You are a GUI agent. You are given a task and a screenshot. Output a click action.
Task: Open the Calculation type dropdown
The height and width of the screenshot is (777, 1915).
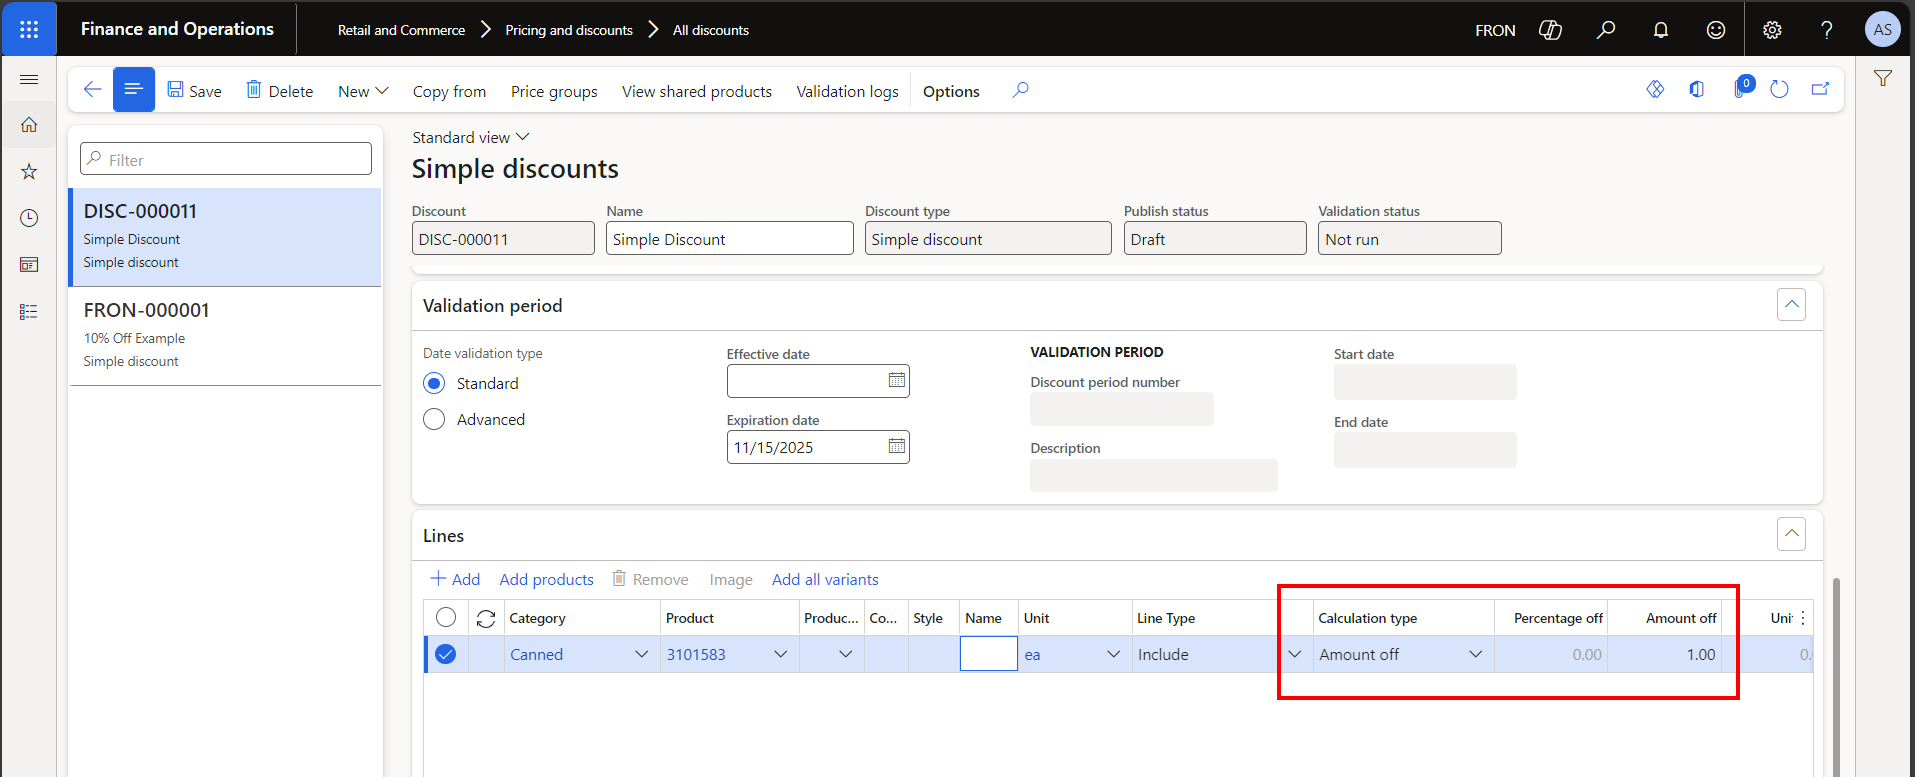pos(1474,655)
